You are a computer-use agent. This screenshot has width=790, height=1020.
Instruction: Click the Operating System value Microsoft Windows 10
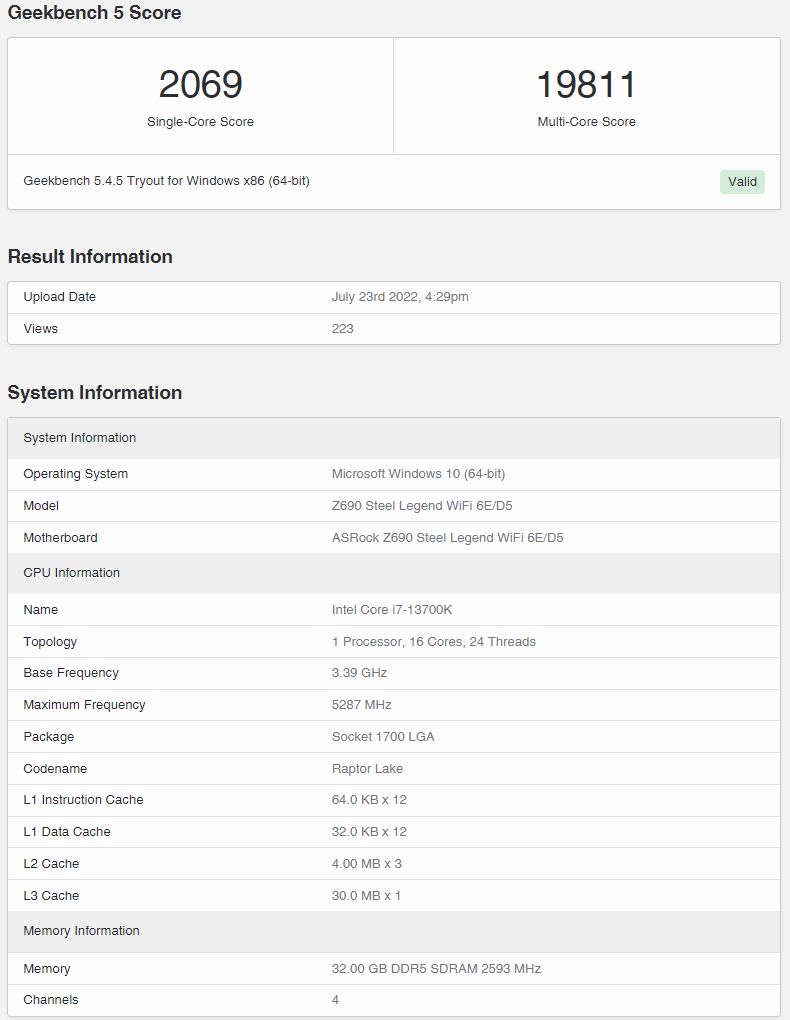[418, 474]
